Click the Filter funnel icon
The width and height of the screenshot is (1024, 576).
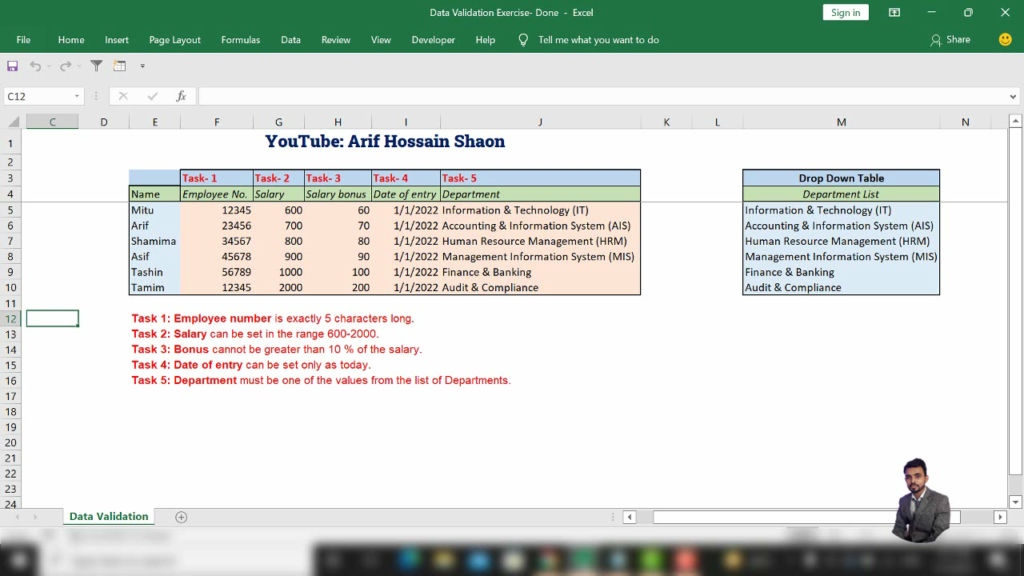97,66
